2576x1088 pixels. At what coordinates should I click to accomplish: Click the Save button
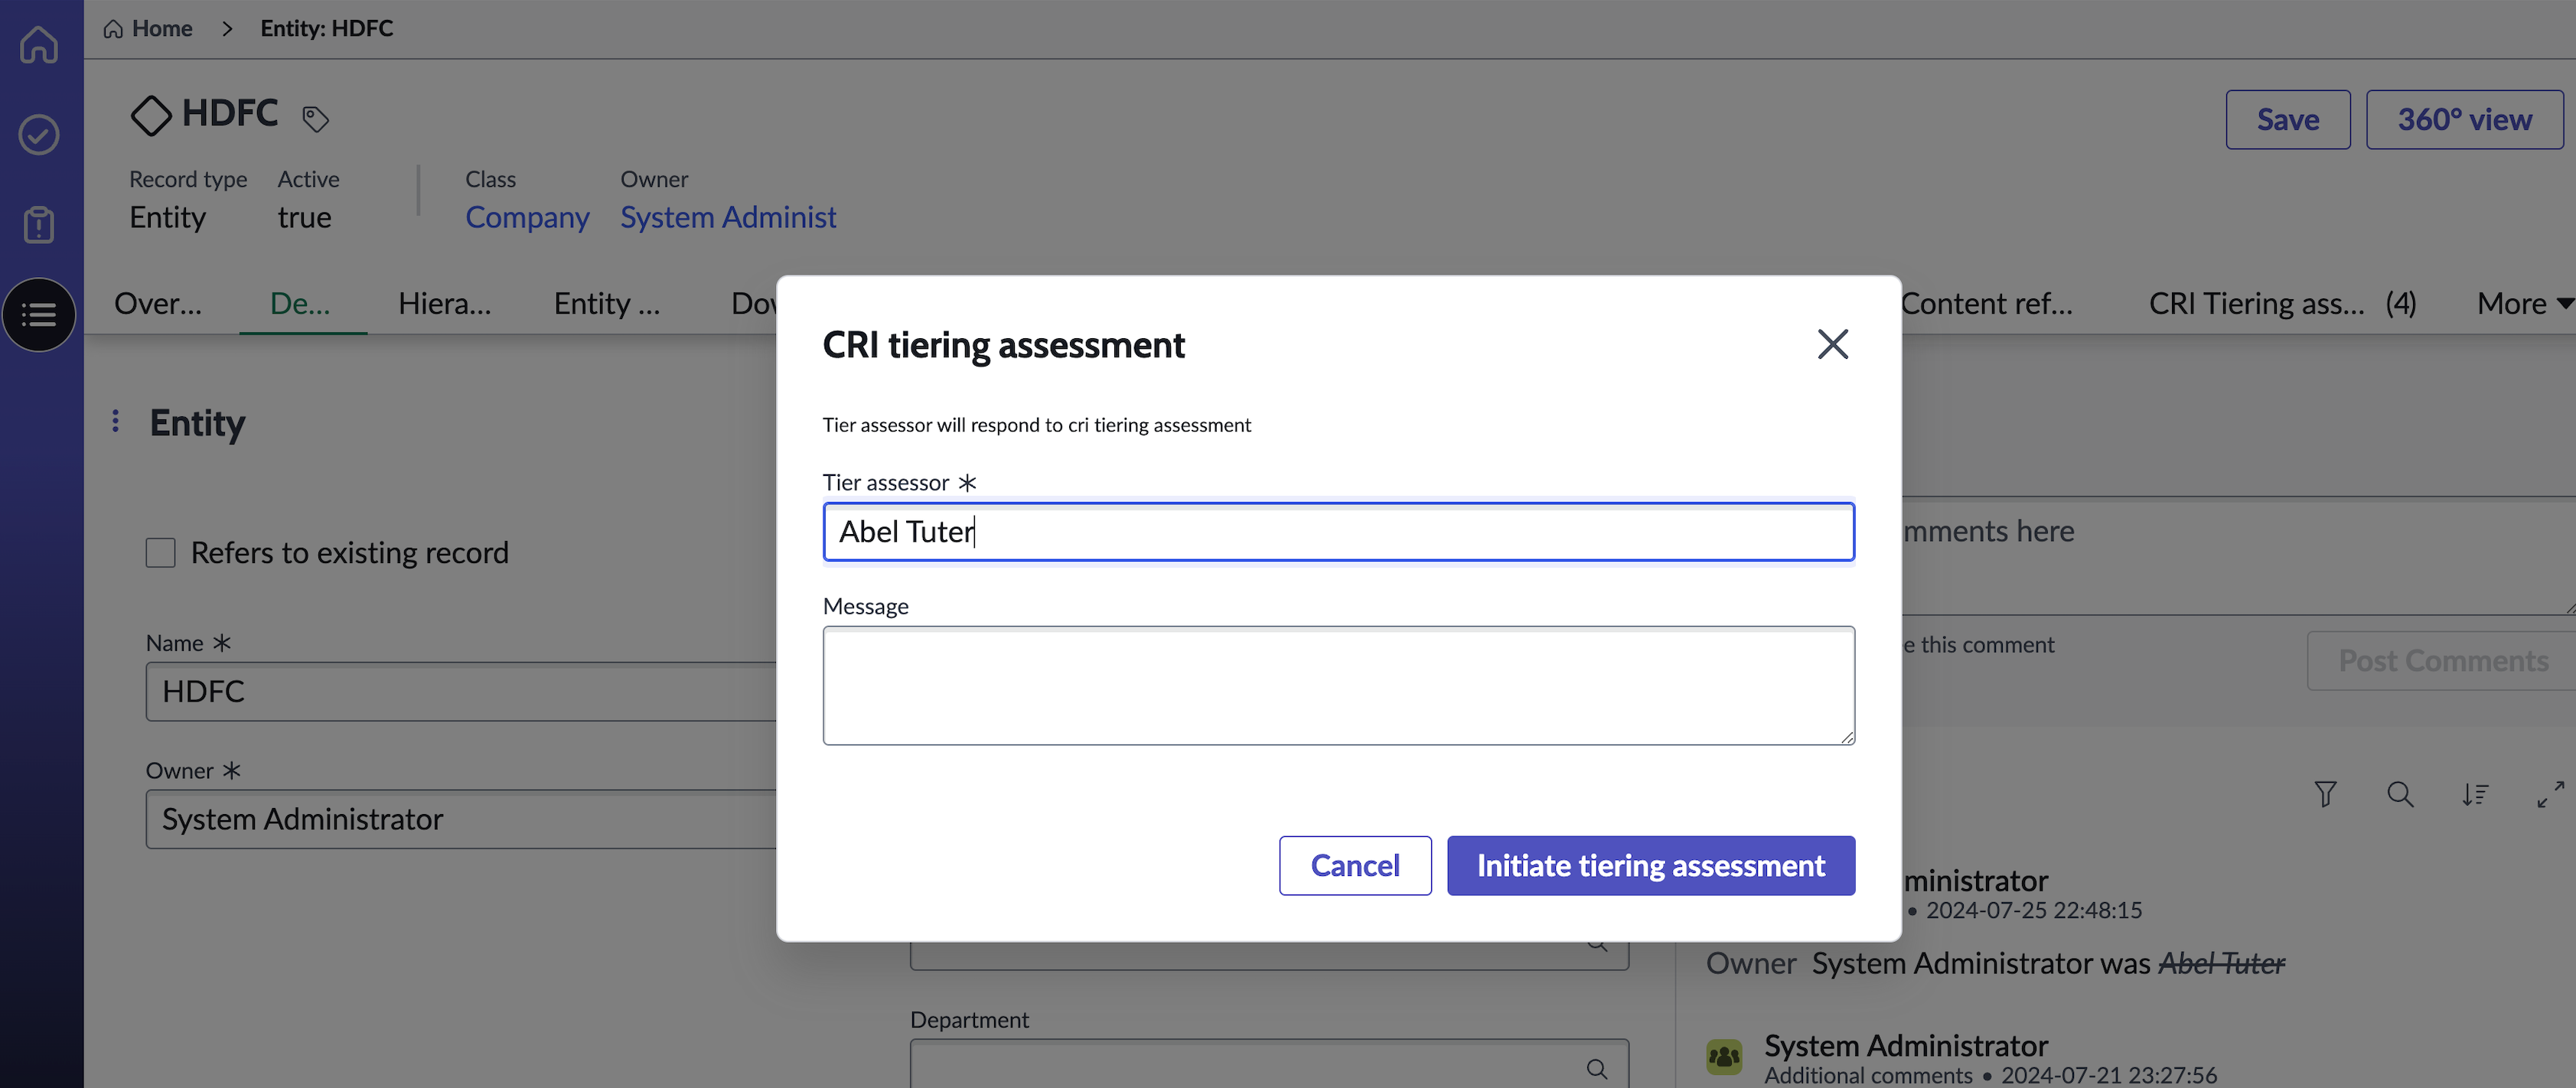[2288, 119]
